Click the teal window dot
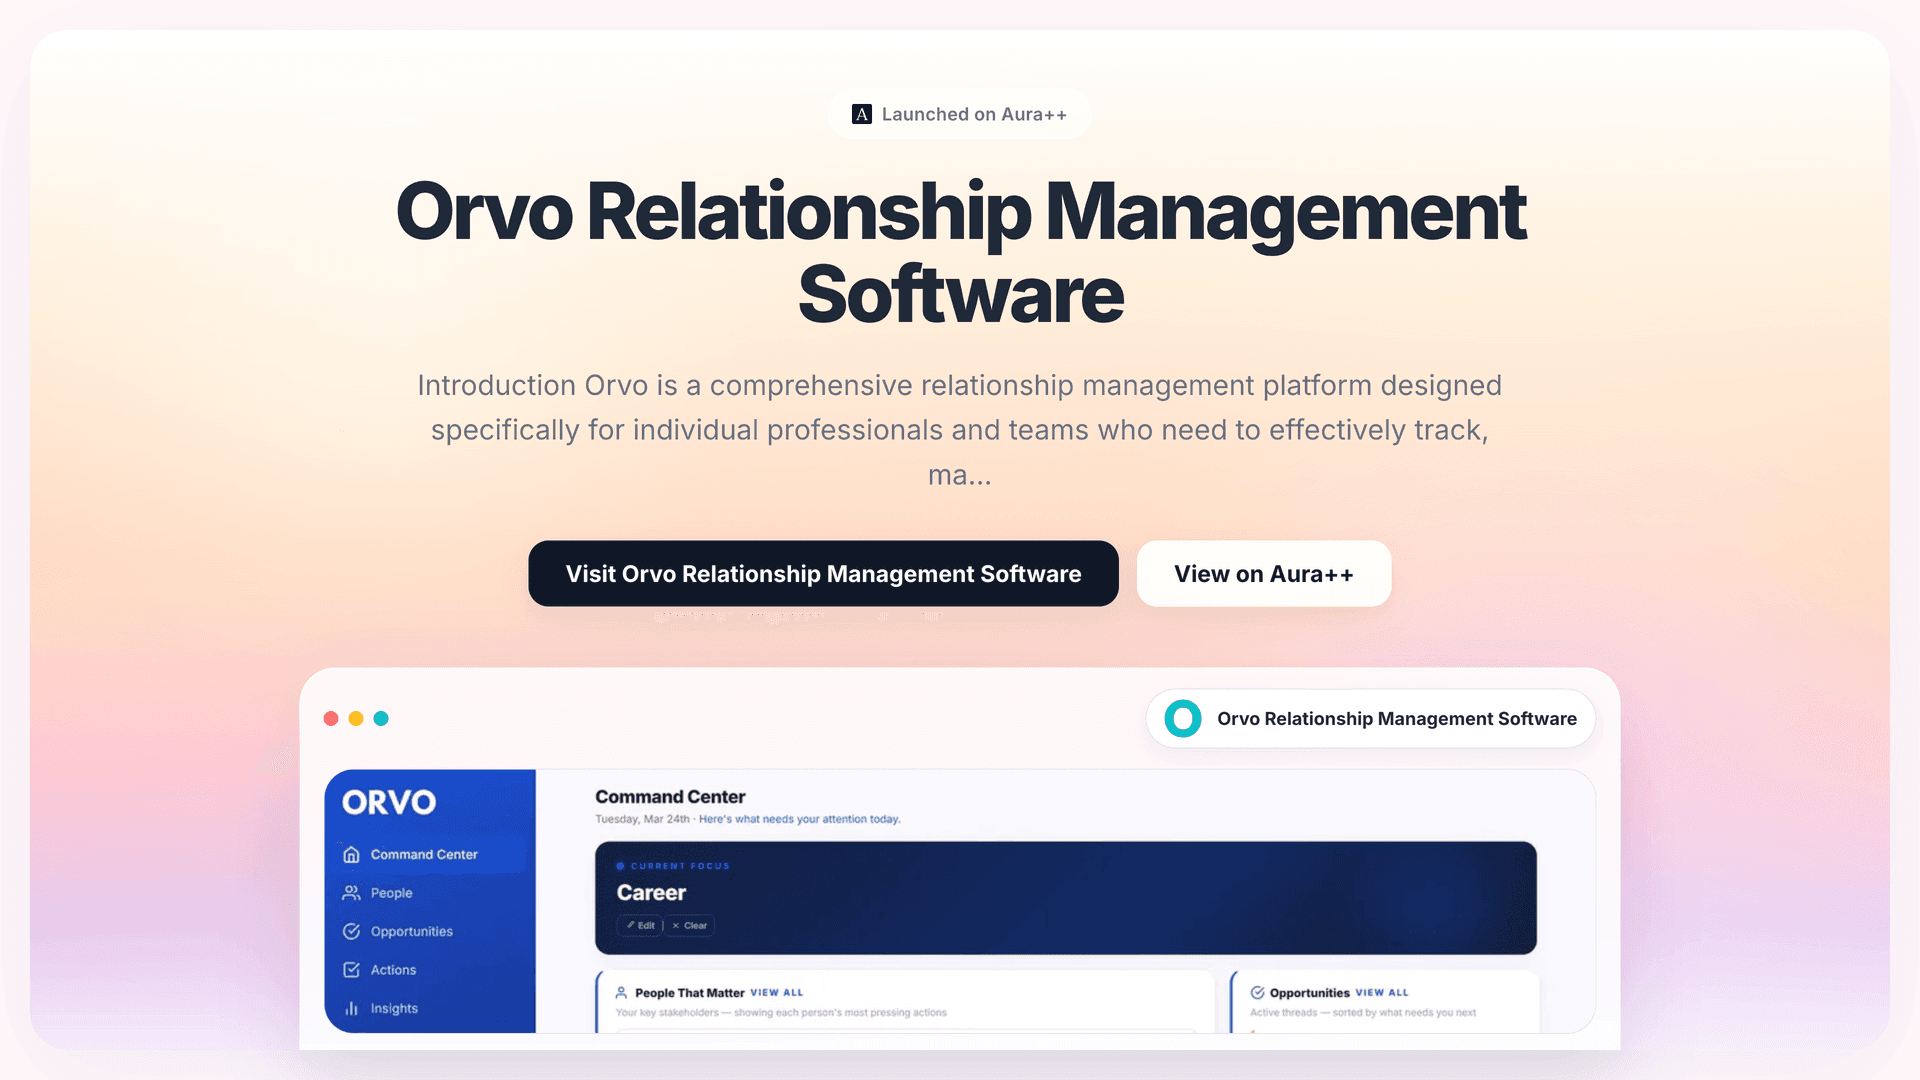This screenshot has height=1080, width=1920. (x=381, y=718)
